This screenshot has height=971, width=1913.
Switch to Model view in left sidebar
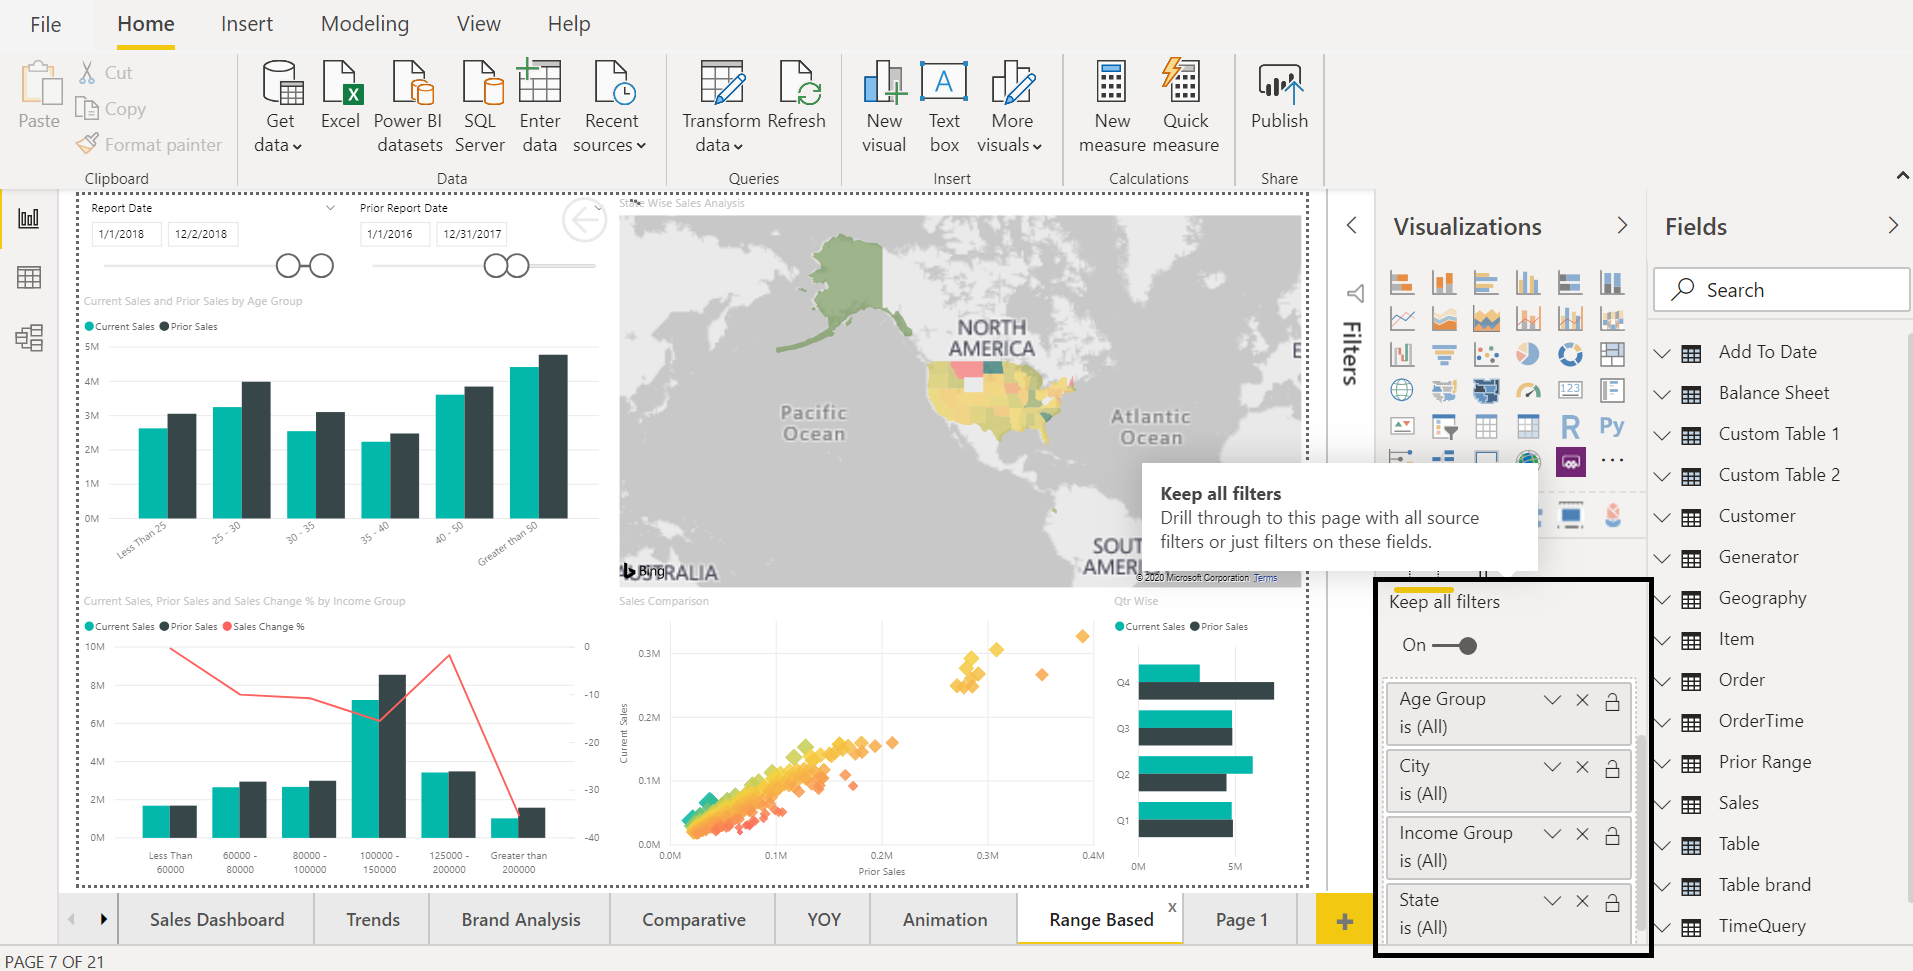pos(29,338)
